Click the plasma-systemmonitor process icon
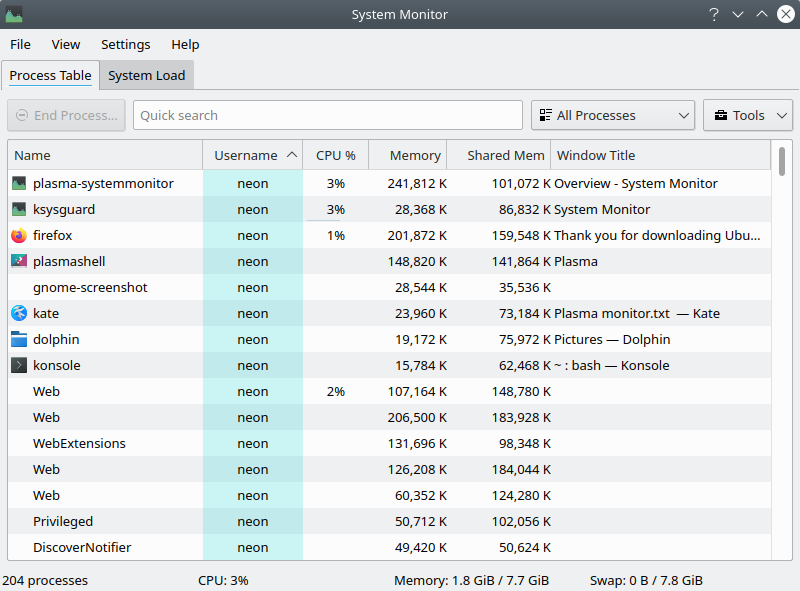 pos(19,183)
